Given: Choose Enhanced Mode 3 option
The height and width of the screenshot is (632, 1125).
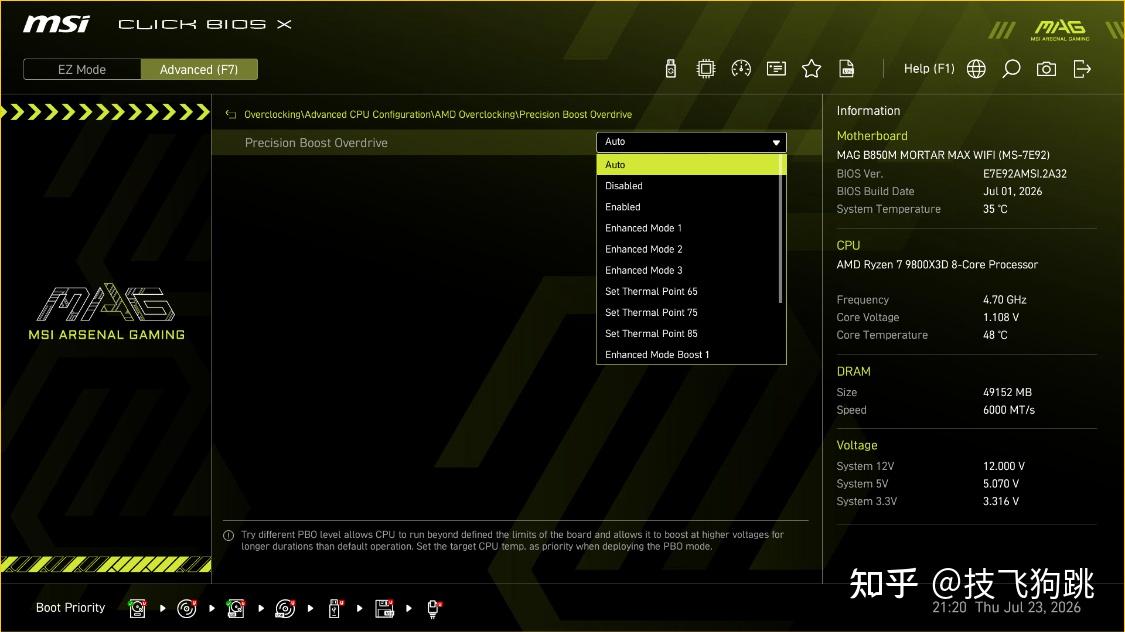Looking at the screenshot, I should click(688, 270).
